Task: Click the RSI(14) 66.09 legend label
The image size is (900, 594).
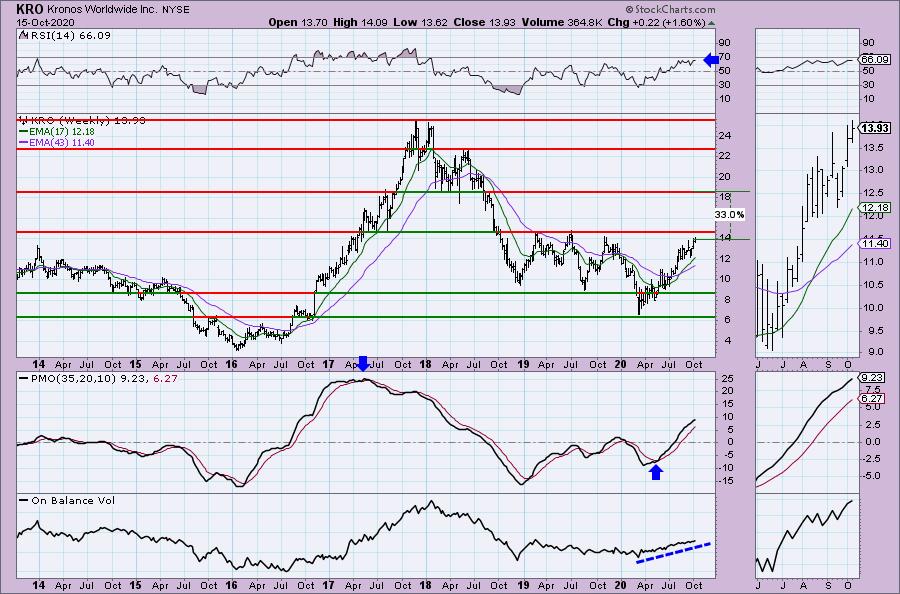Action: [70, 35]
